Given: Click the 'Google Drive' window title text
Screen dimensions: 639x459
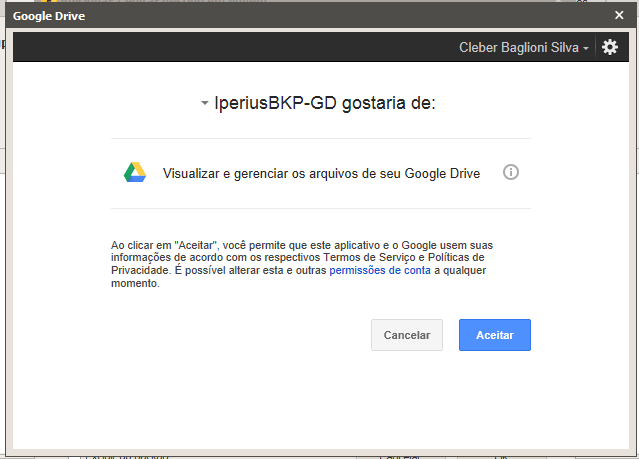Looking at the screenshot, I should point(49,16).
